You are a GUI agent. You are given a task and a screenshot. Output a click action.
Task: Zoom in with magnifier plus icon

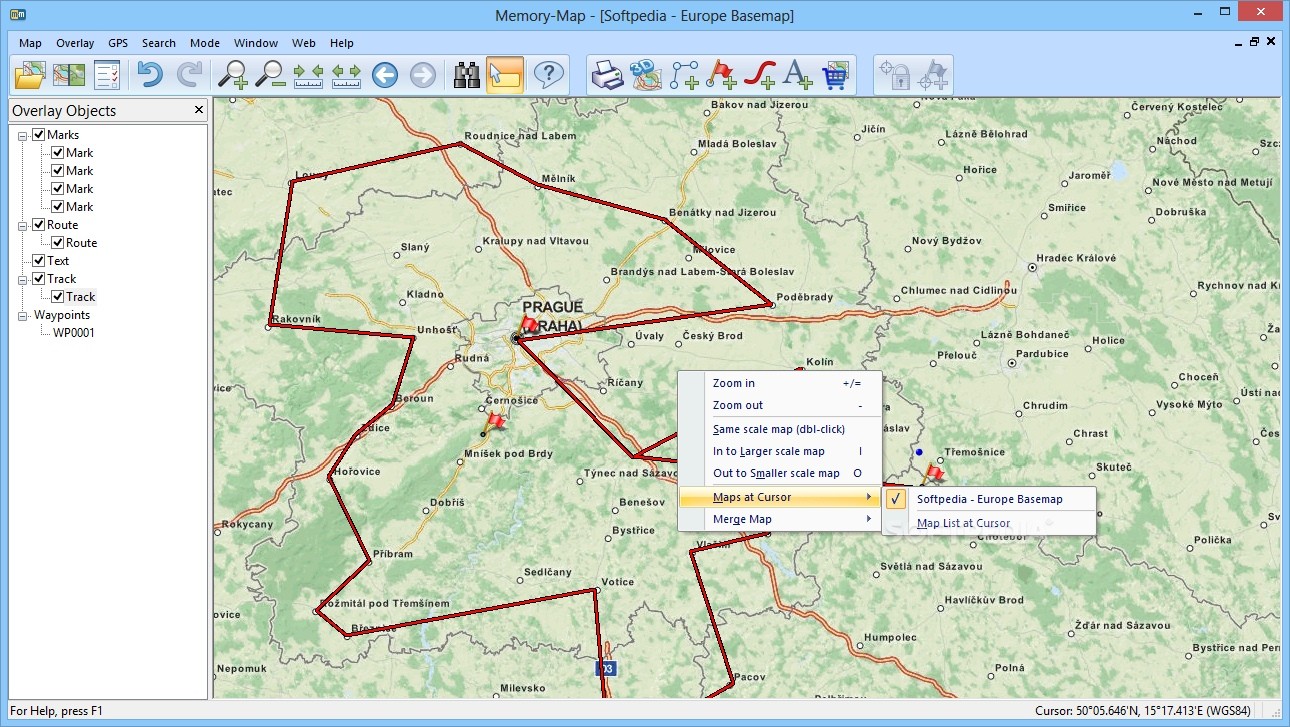(233, 75)
